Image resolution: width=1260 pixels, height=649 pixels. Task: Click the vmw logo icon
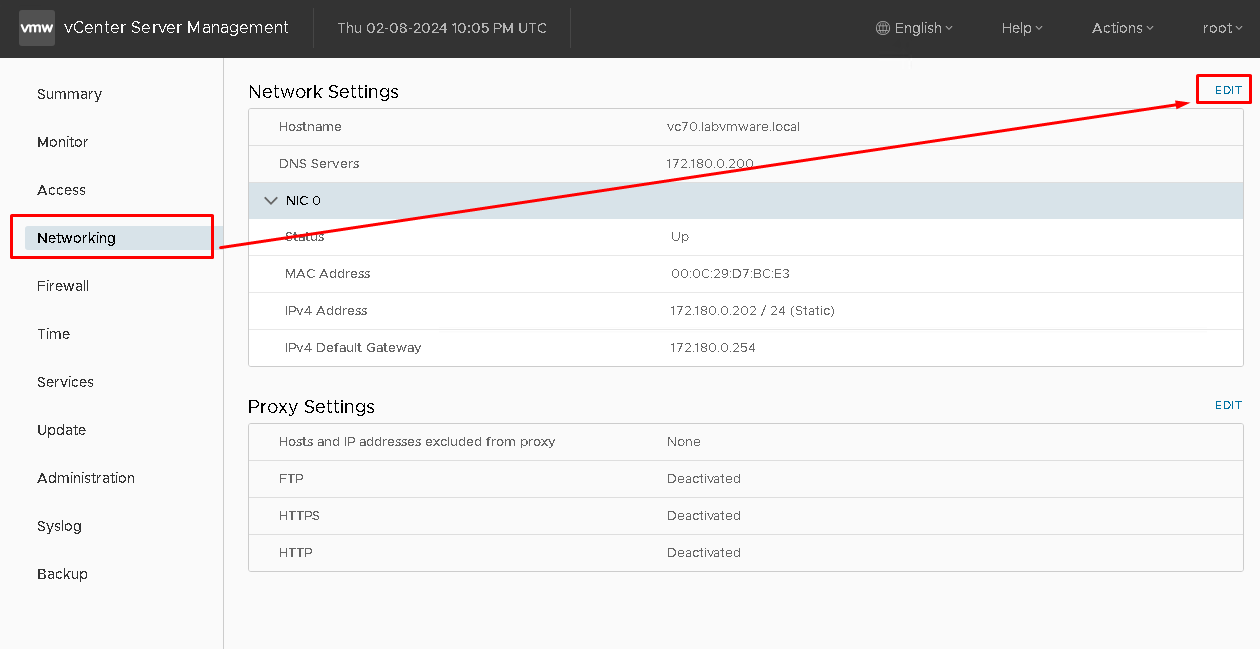click(37, 28)
